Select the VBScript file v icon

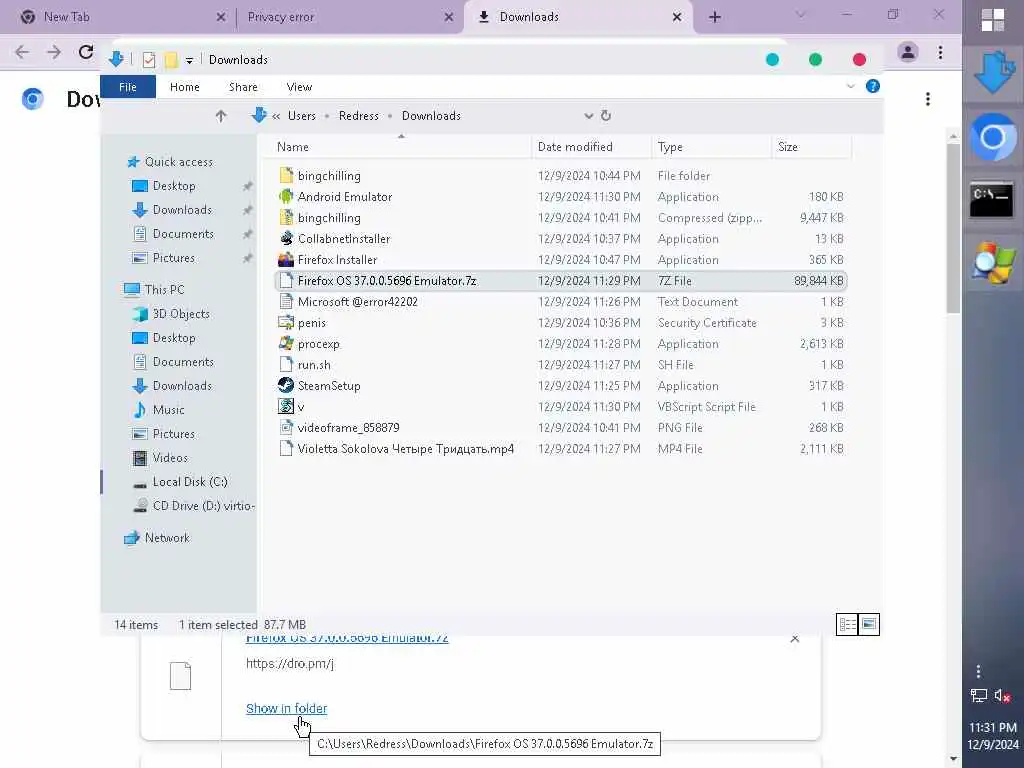coord(286,406)
